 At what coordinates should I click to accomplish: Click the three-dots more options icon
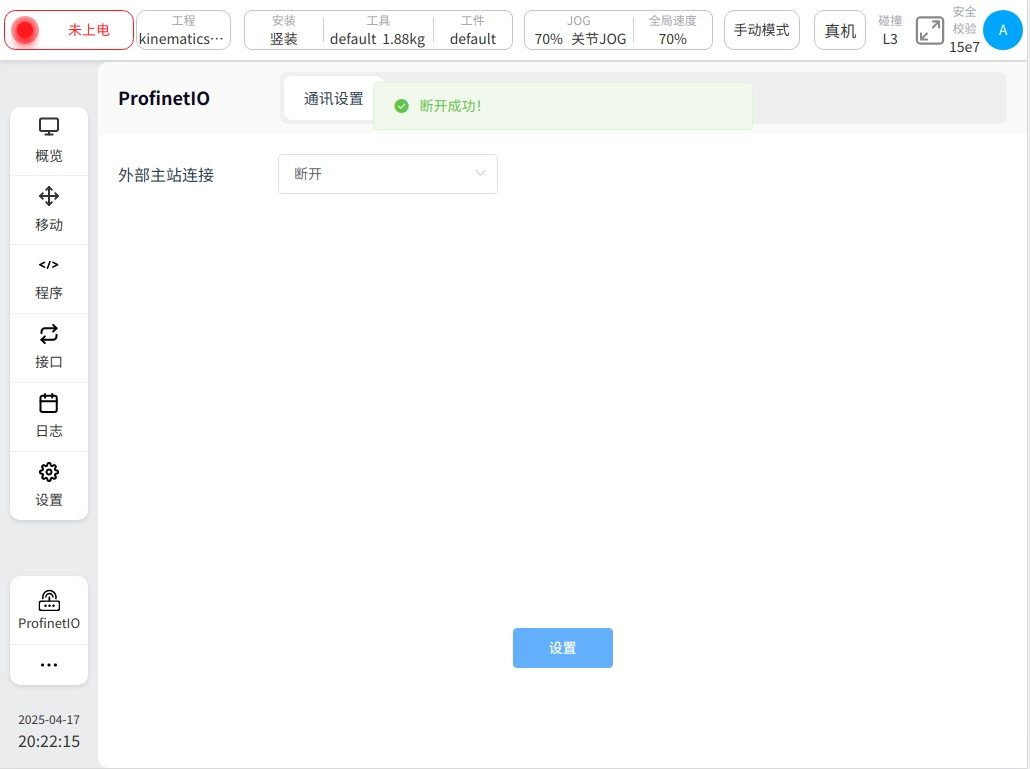[49, 665]
